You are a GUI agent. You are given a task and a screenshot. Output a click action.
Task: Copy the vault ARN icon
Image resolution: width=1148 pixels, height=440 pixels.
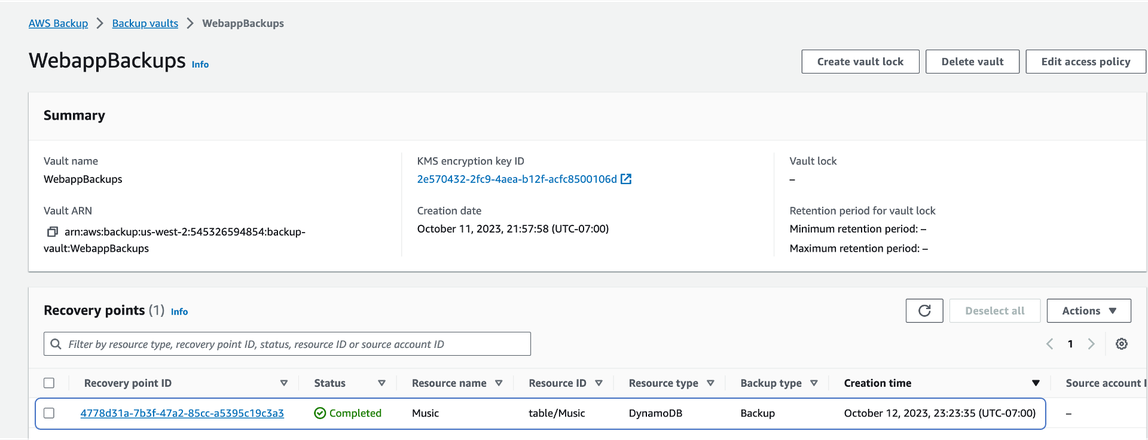coord(52,232)
